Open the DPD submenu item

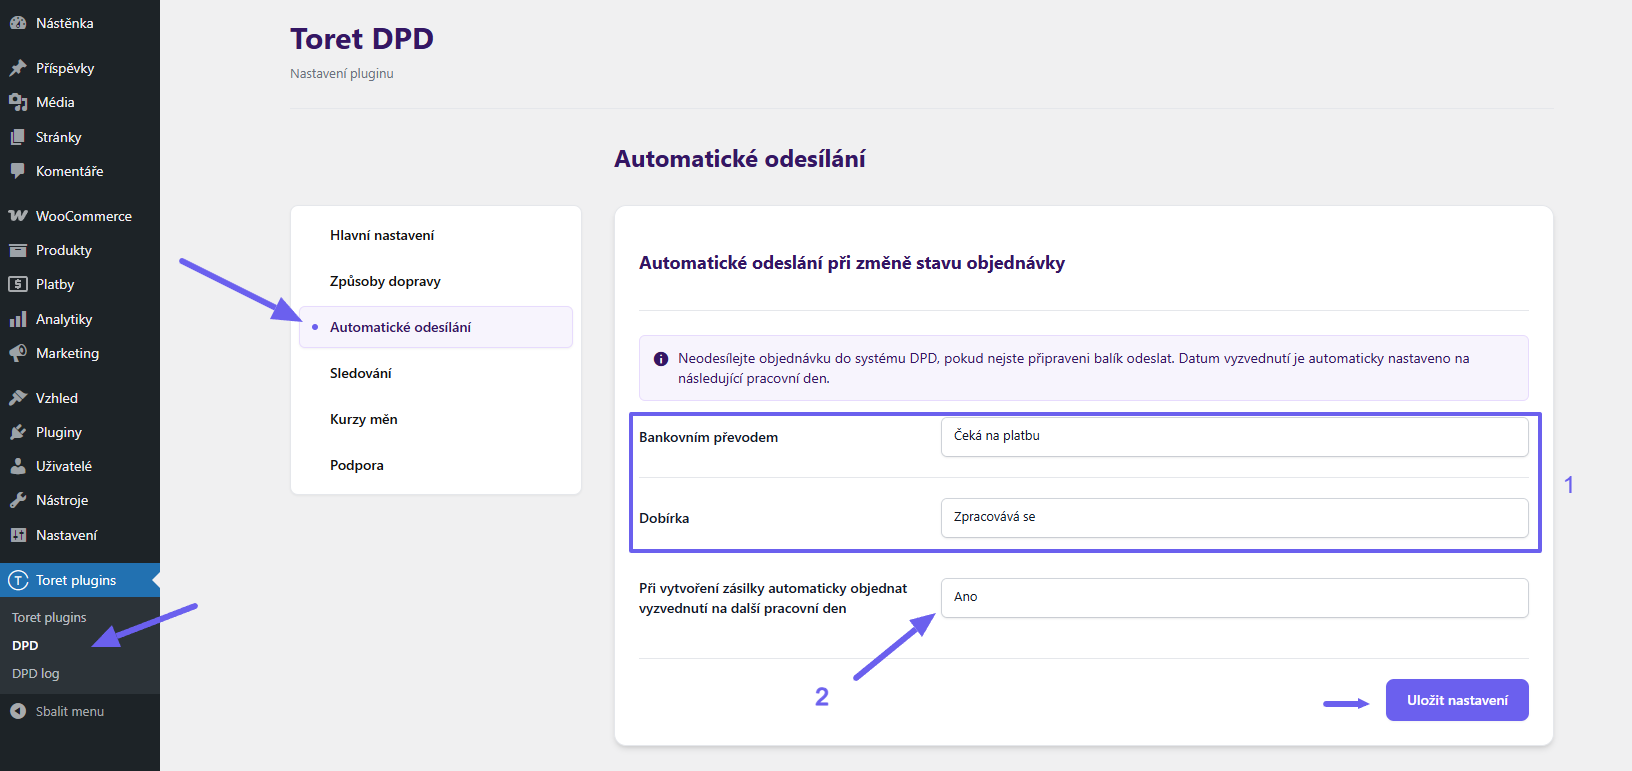pos(25,645)
